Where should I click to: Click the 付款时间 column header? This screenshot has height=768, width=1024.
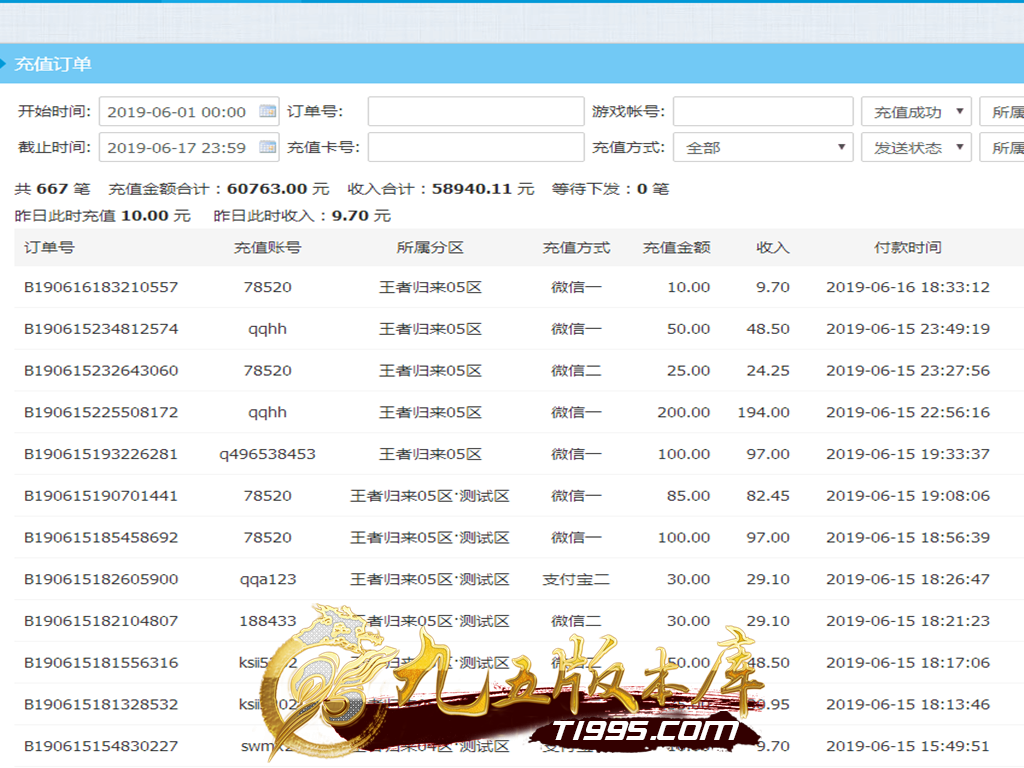click(x=908, y=248)
